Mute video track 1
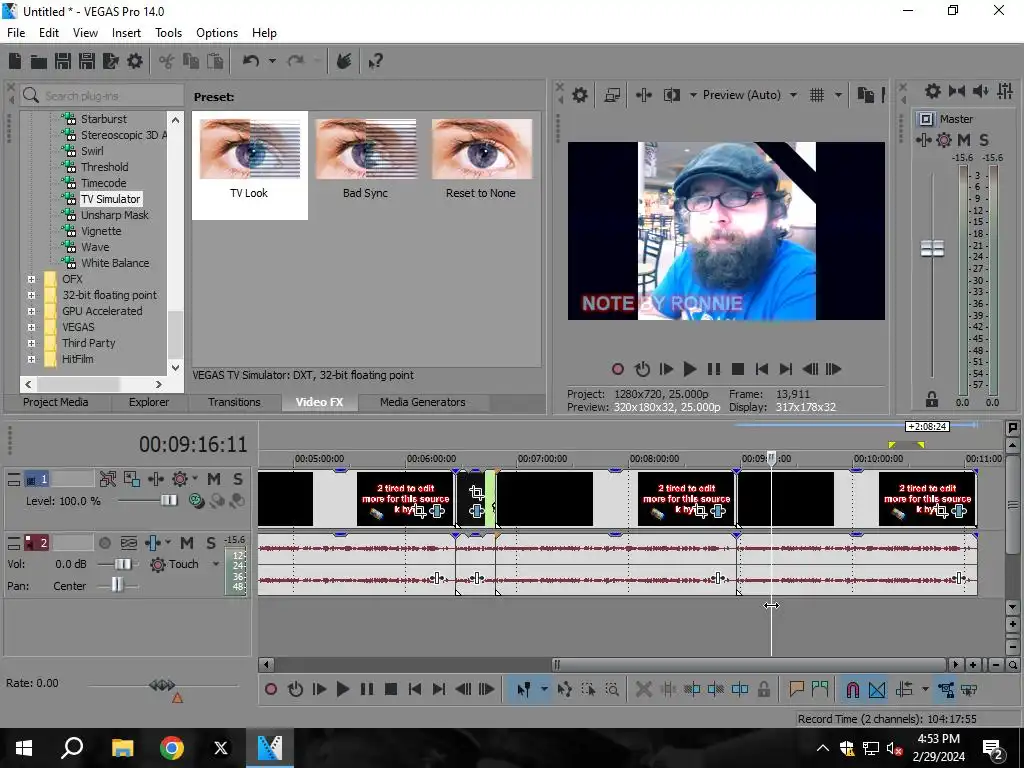This screenshot has height=768, width=1024. pos(214,479)
